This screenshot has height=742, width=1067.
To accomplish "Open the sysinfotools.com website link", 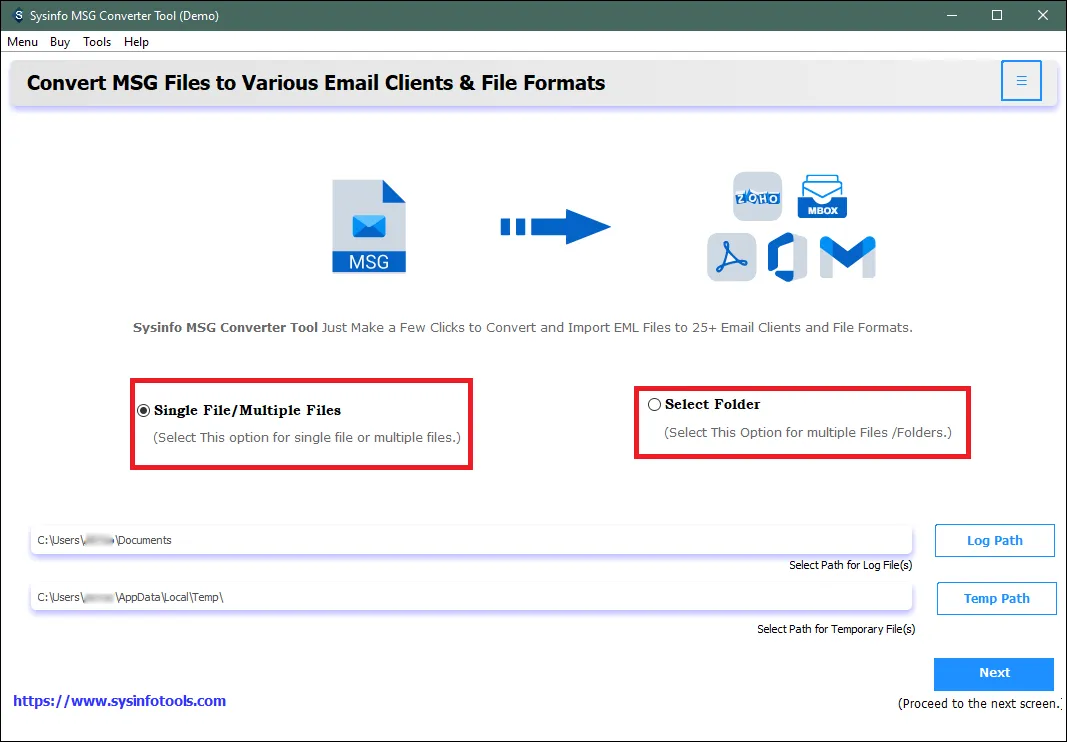I will pyautogui.click(x=120, y=701).
